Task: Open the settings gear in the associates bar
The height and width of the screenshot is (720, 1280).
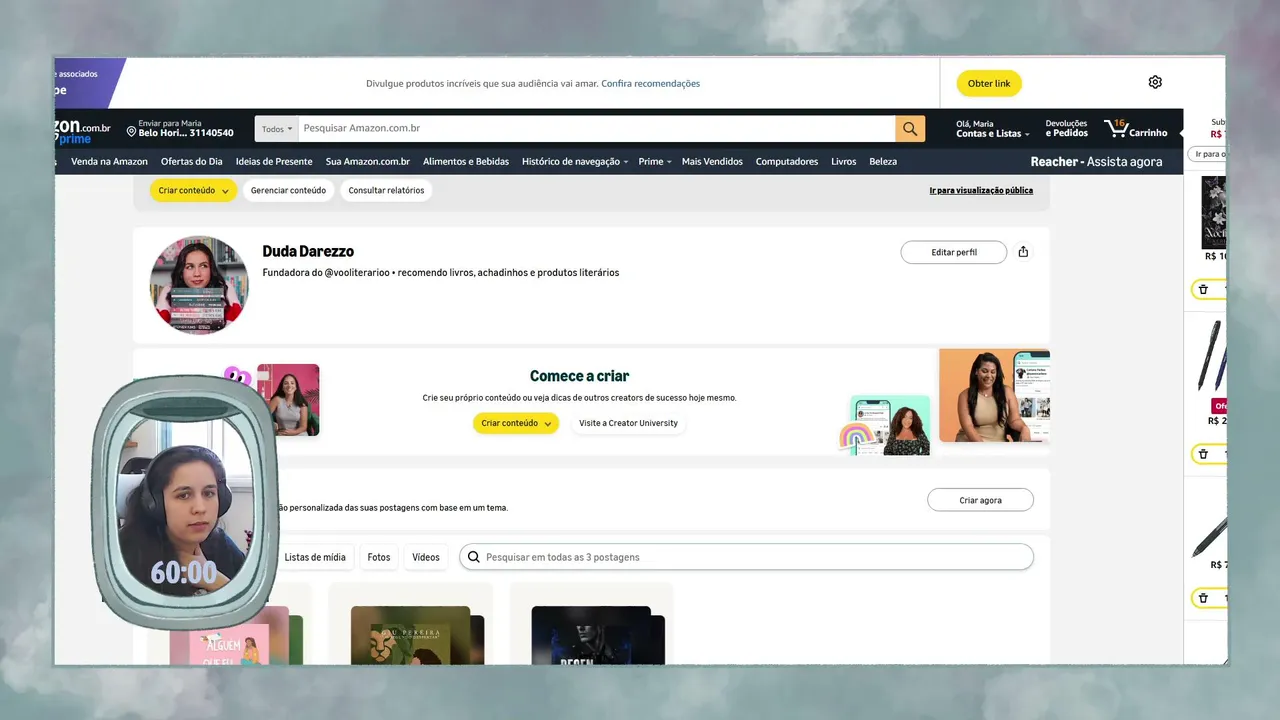Action: [1155, 82]
